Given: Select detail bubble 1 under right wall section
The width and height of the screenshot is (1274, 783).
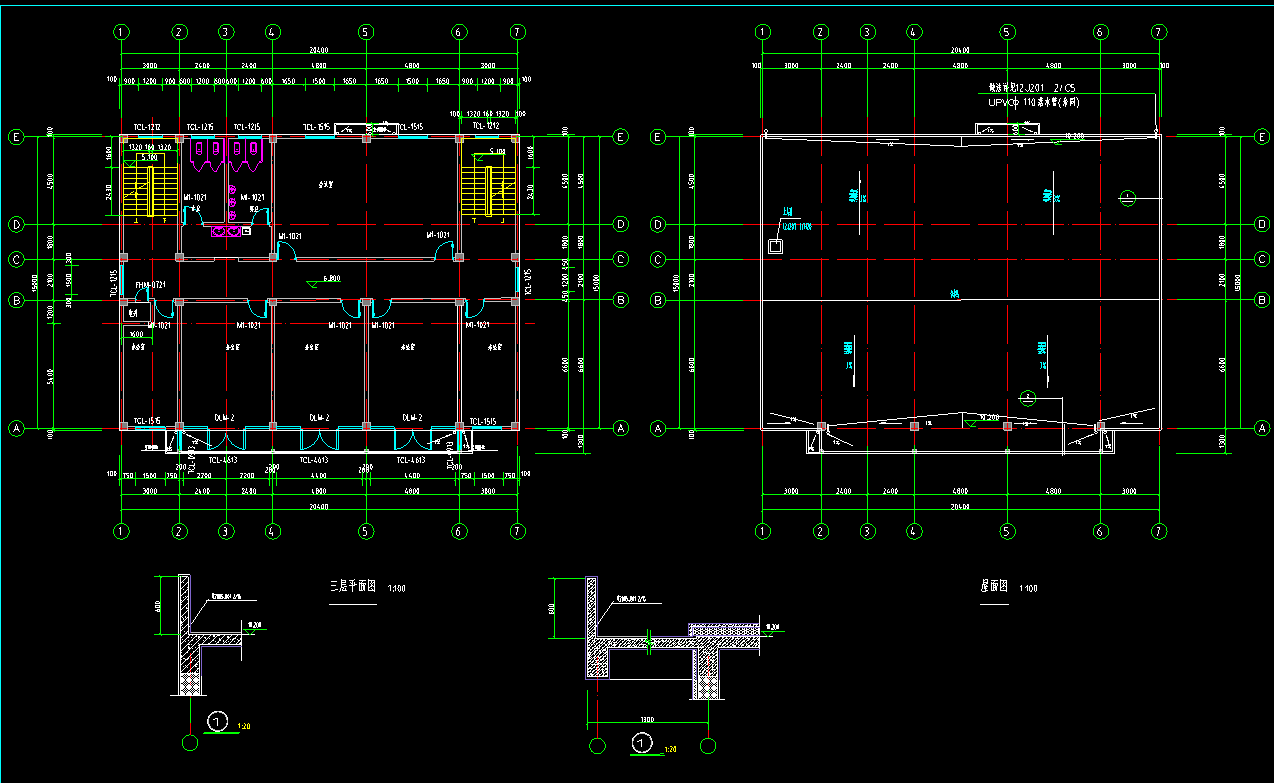Looking at the screenshot, I should (643, 742).
